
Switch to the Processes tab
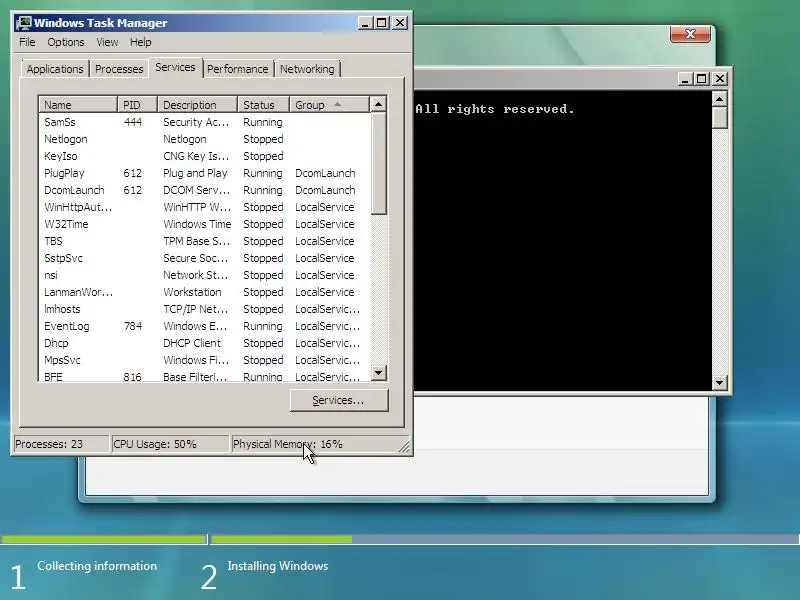pyautogui.click(x=119, y=69)
